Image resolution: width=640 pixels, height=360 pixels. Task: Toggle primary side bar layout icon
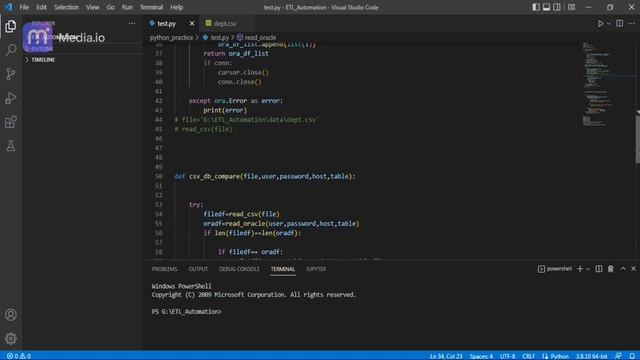coord(536,7)
